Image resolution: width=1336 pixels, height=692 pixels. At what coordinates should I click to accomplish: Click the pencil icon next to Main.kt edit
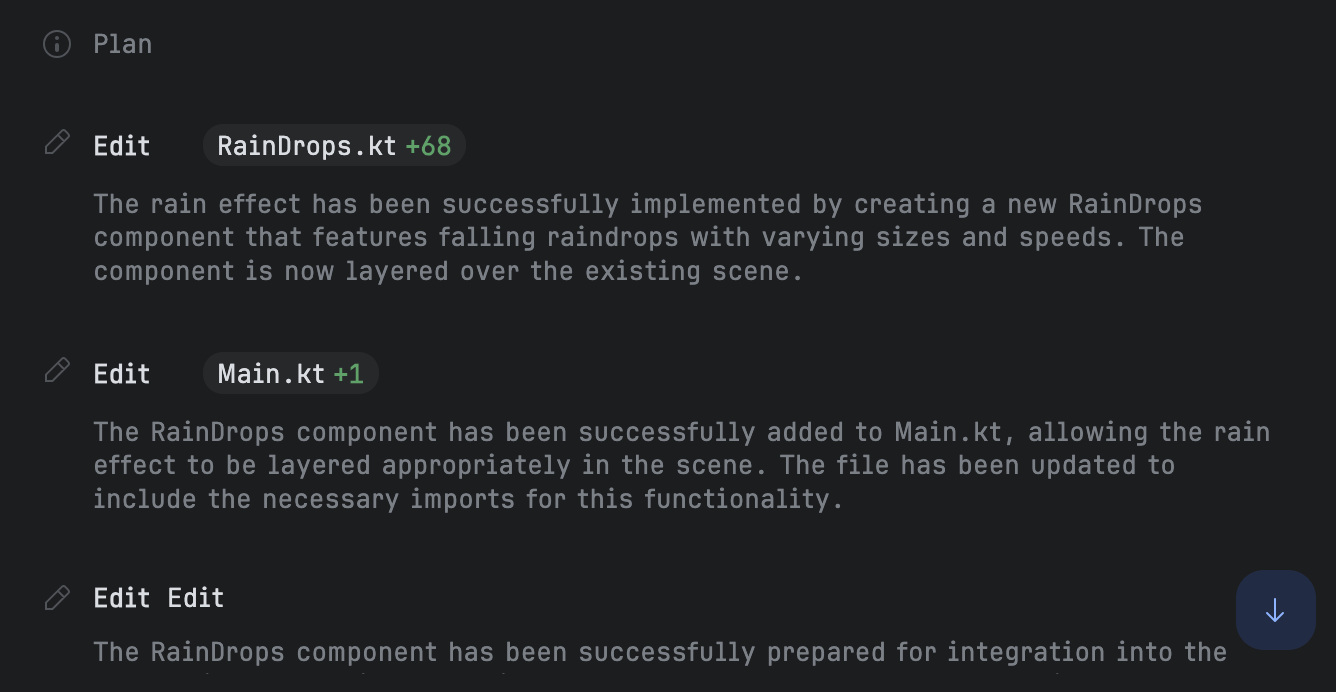(57, 372)
